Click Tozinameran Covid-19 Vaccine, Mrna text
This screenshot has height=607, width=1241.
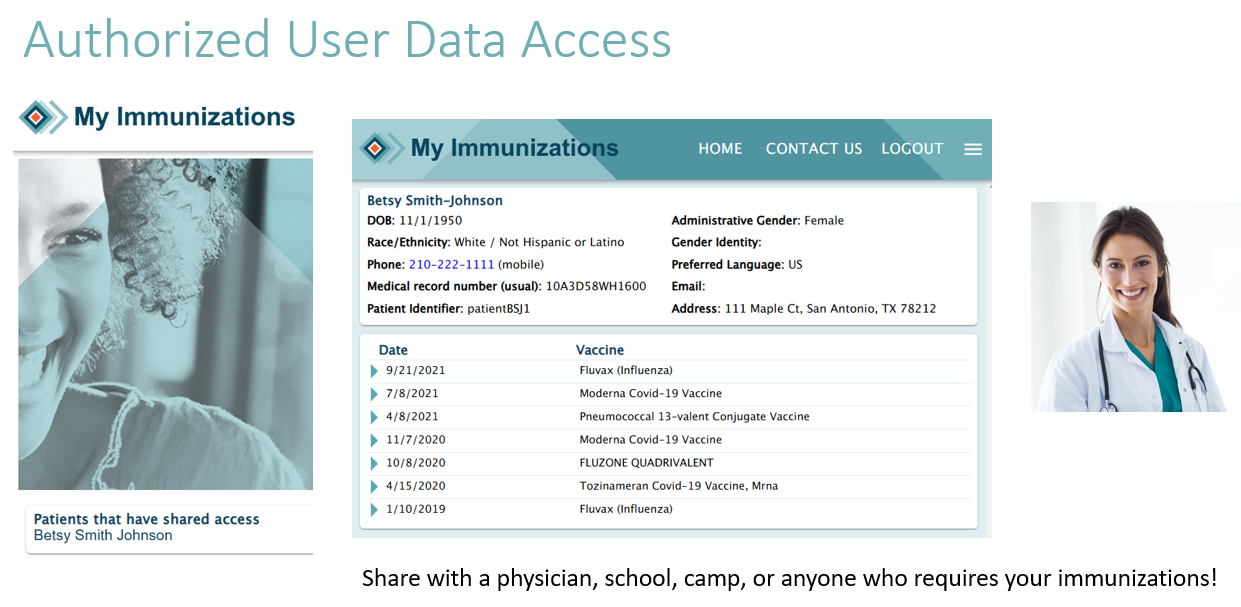tap(678, 486)
